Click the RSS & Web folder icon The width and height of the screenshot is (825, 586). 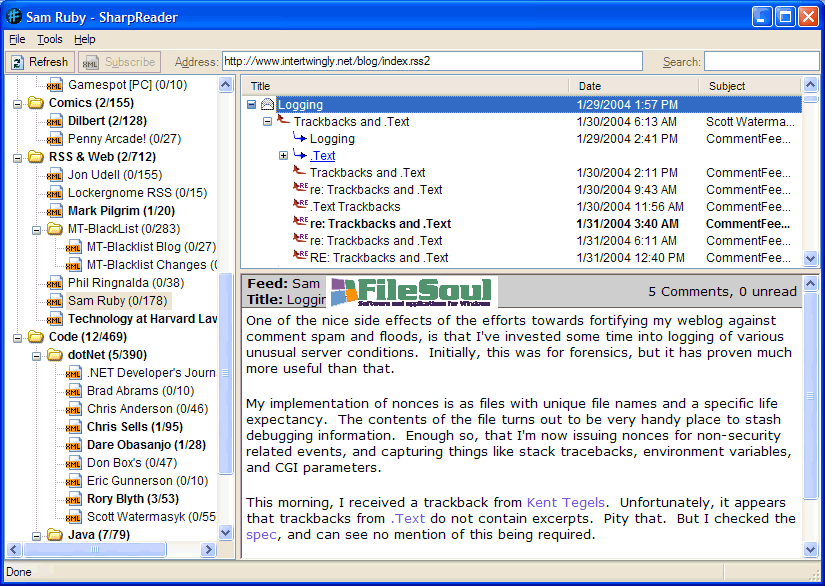[x=35, y=157]
